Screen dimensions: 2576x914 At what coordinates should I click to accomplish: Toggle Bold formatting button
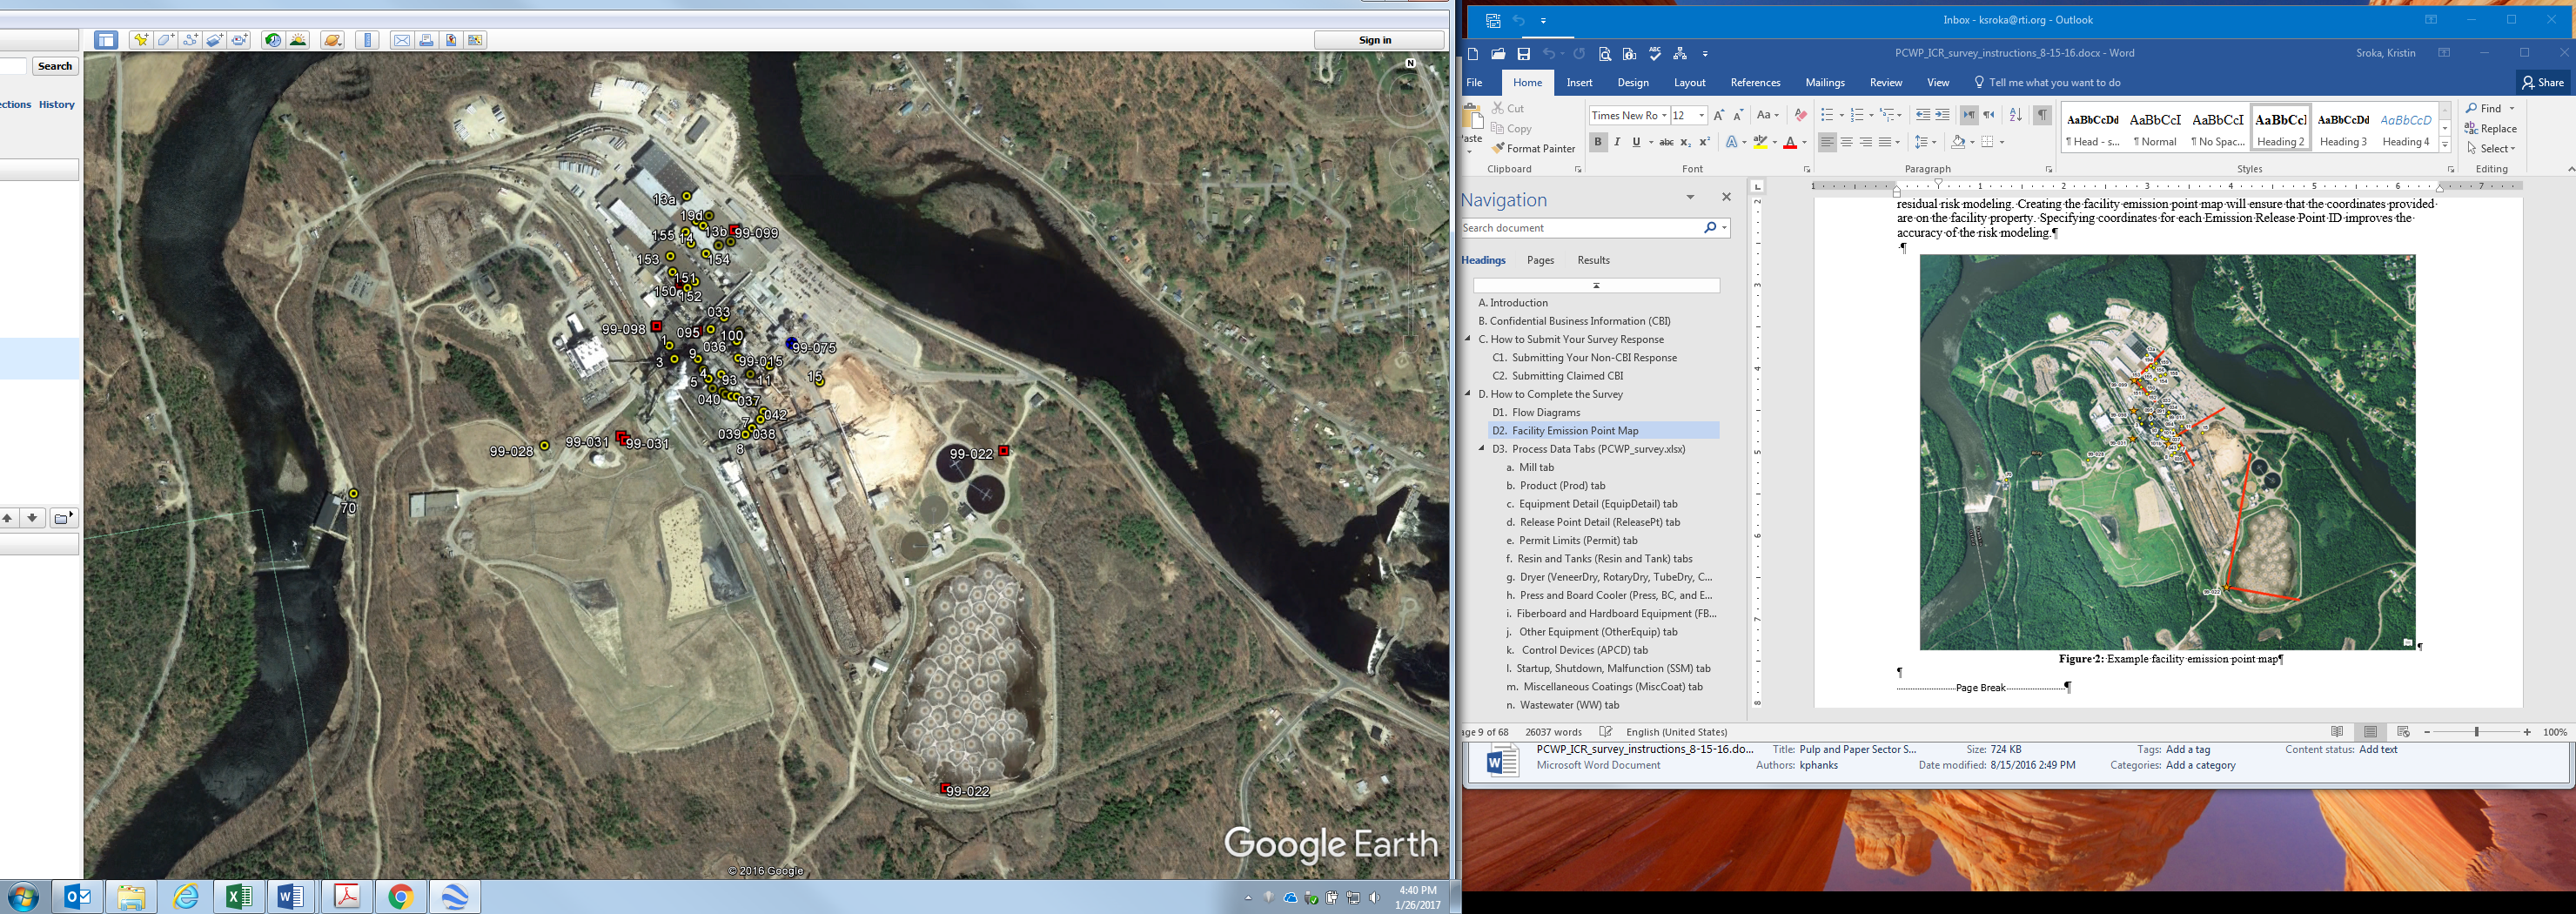click(1598, 142)
